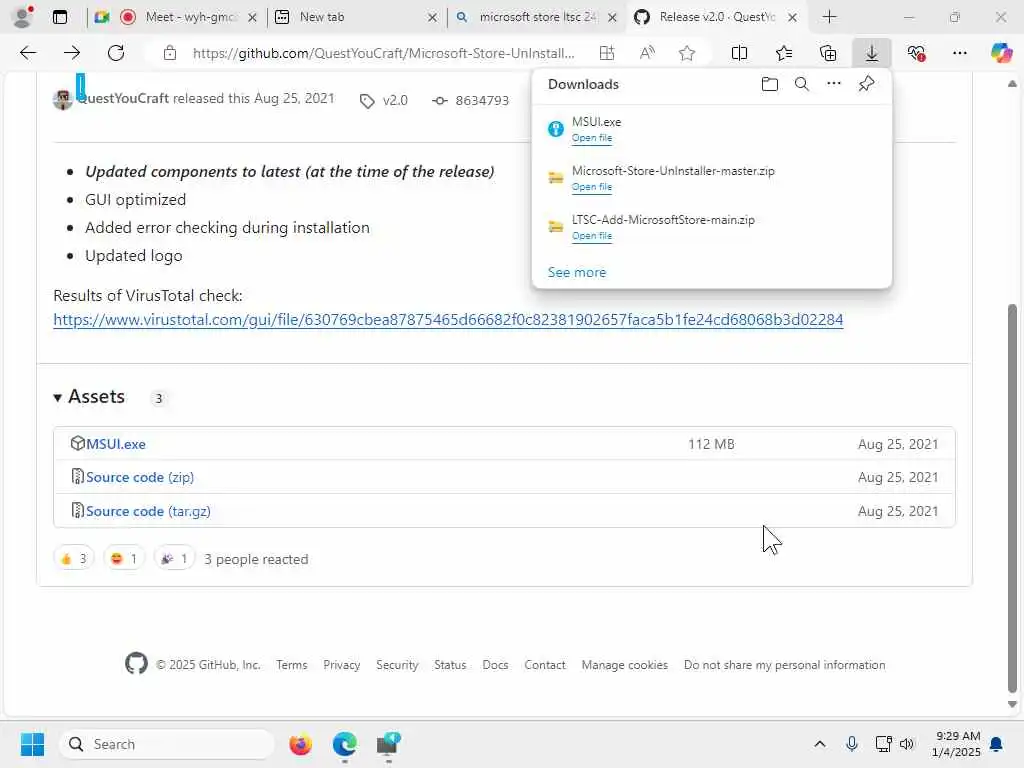
Task: Open tab actions menu icon
Action: 59,17
